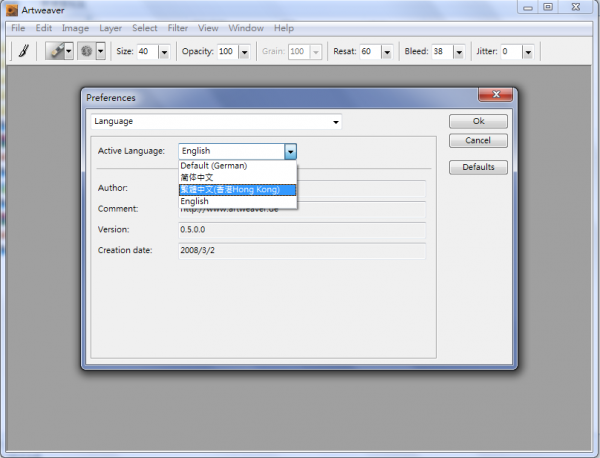Open the Jitter dropdown arrow
Viewport: 600px width, 458px height.
pyautogui.click(x=528, y=52)
